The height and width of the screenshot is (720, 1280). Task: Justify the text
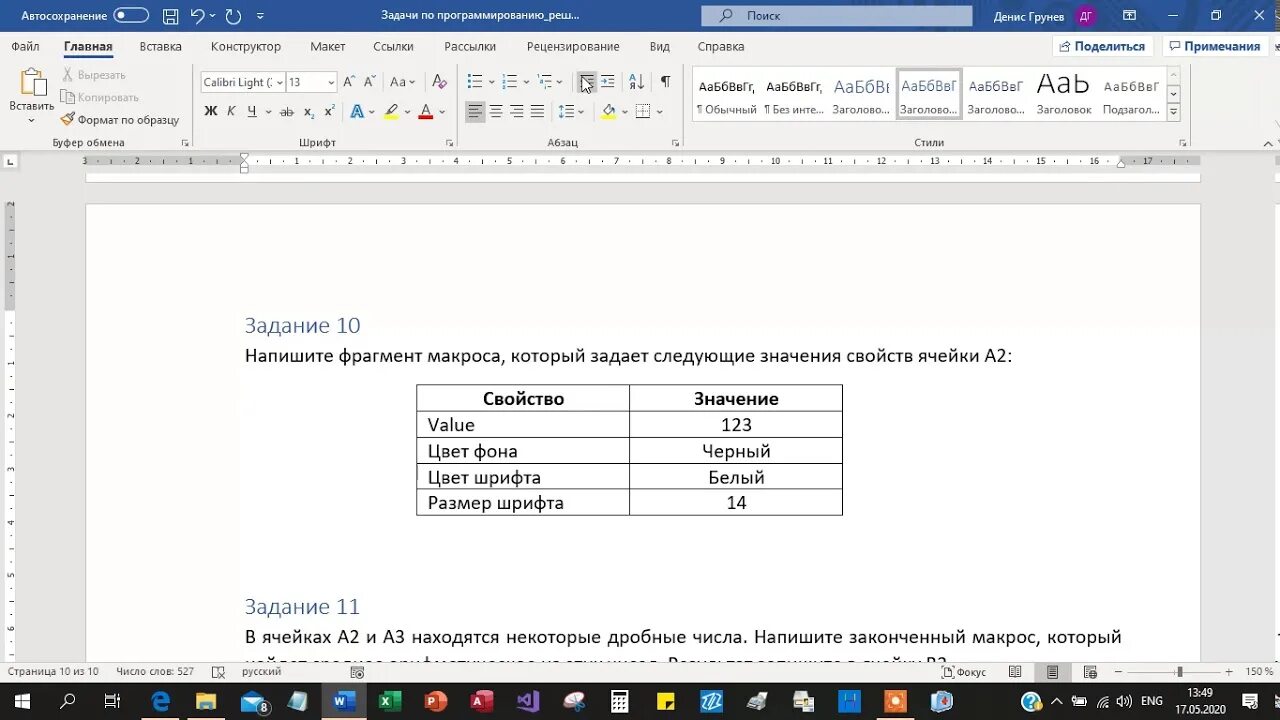(x=537, y=111)
